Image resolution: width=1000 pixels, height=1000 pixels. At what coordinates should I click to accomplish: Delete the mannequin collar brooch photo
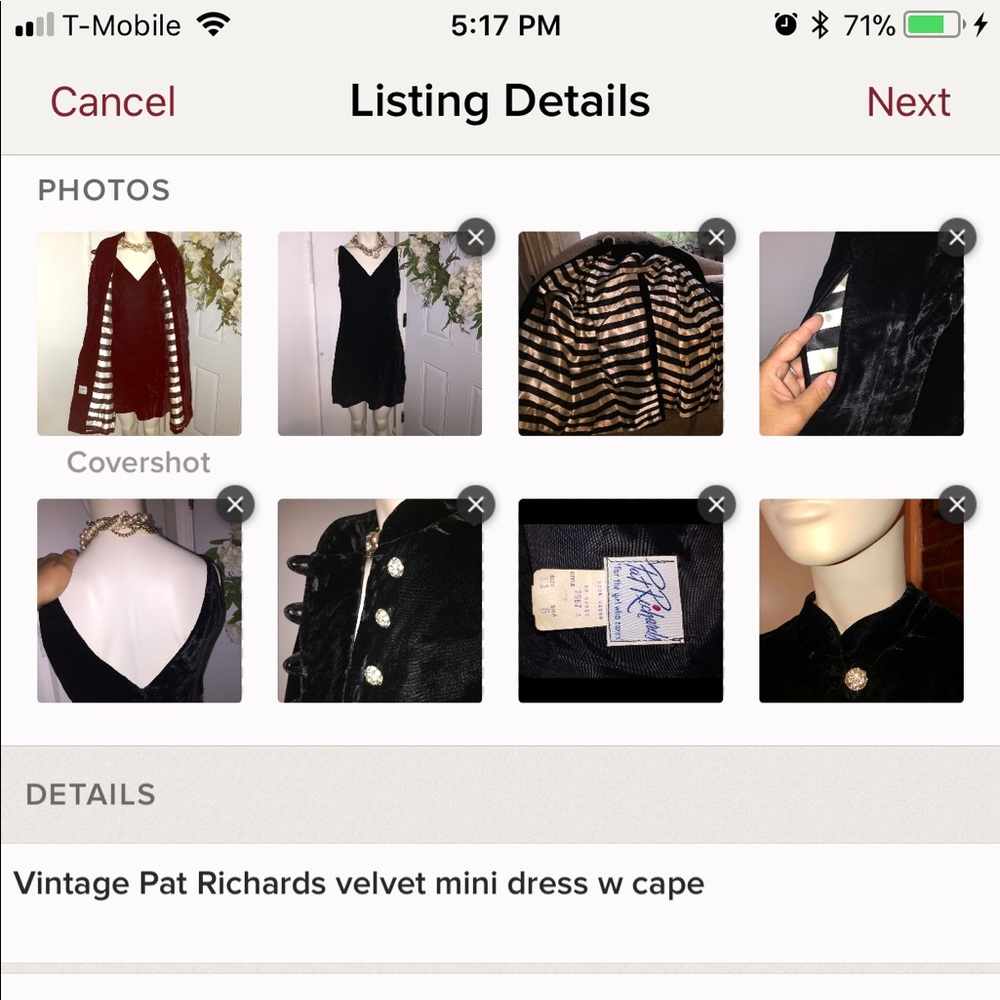click(957, 505)
